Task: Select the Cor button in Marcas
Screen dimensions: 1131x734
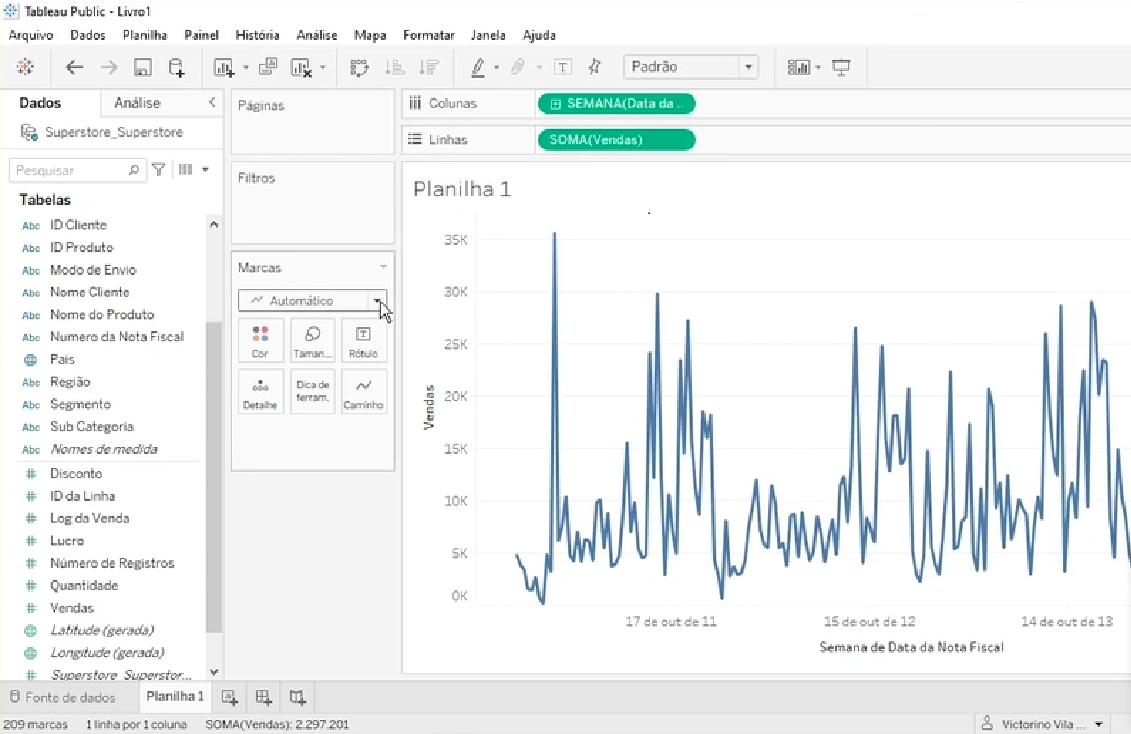Action: point(260,339)
